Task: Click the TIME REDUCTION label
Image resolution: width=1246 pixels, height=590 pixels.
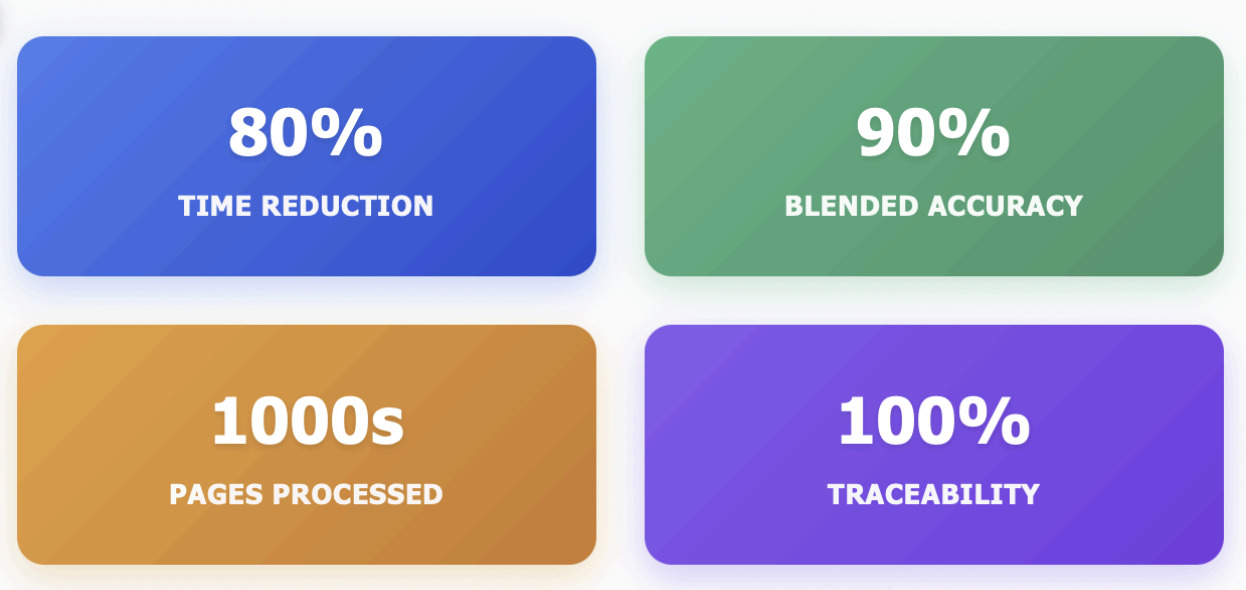Action: point(306,206)
